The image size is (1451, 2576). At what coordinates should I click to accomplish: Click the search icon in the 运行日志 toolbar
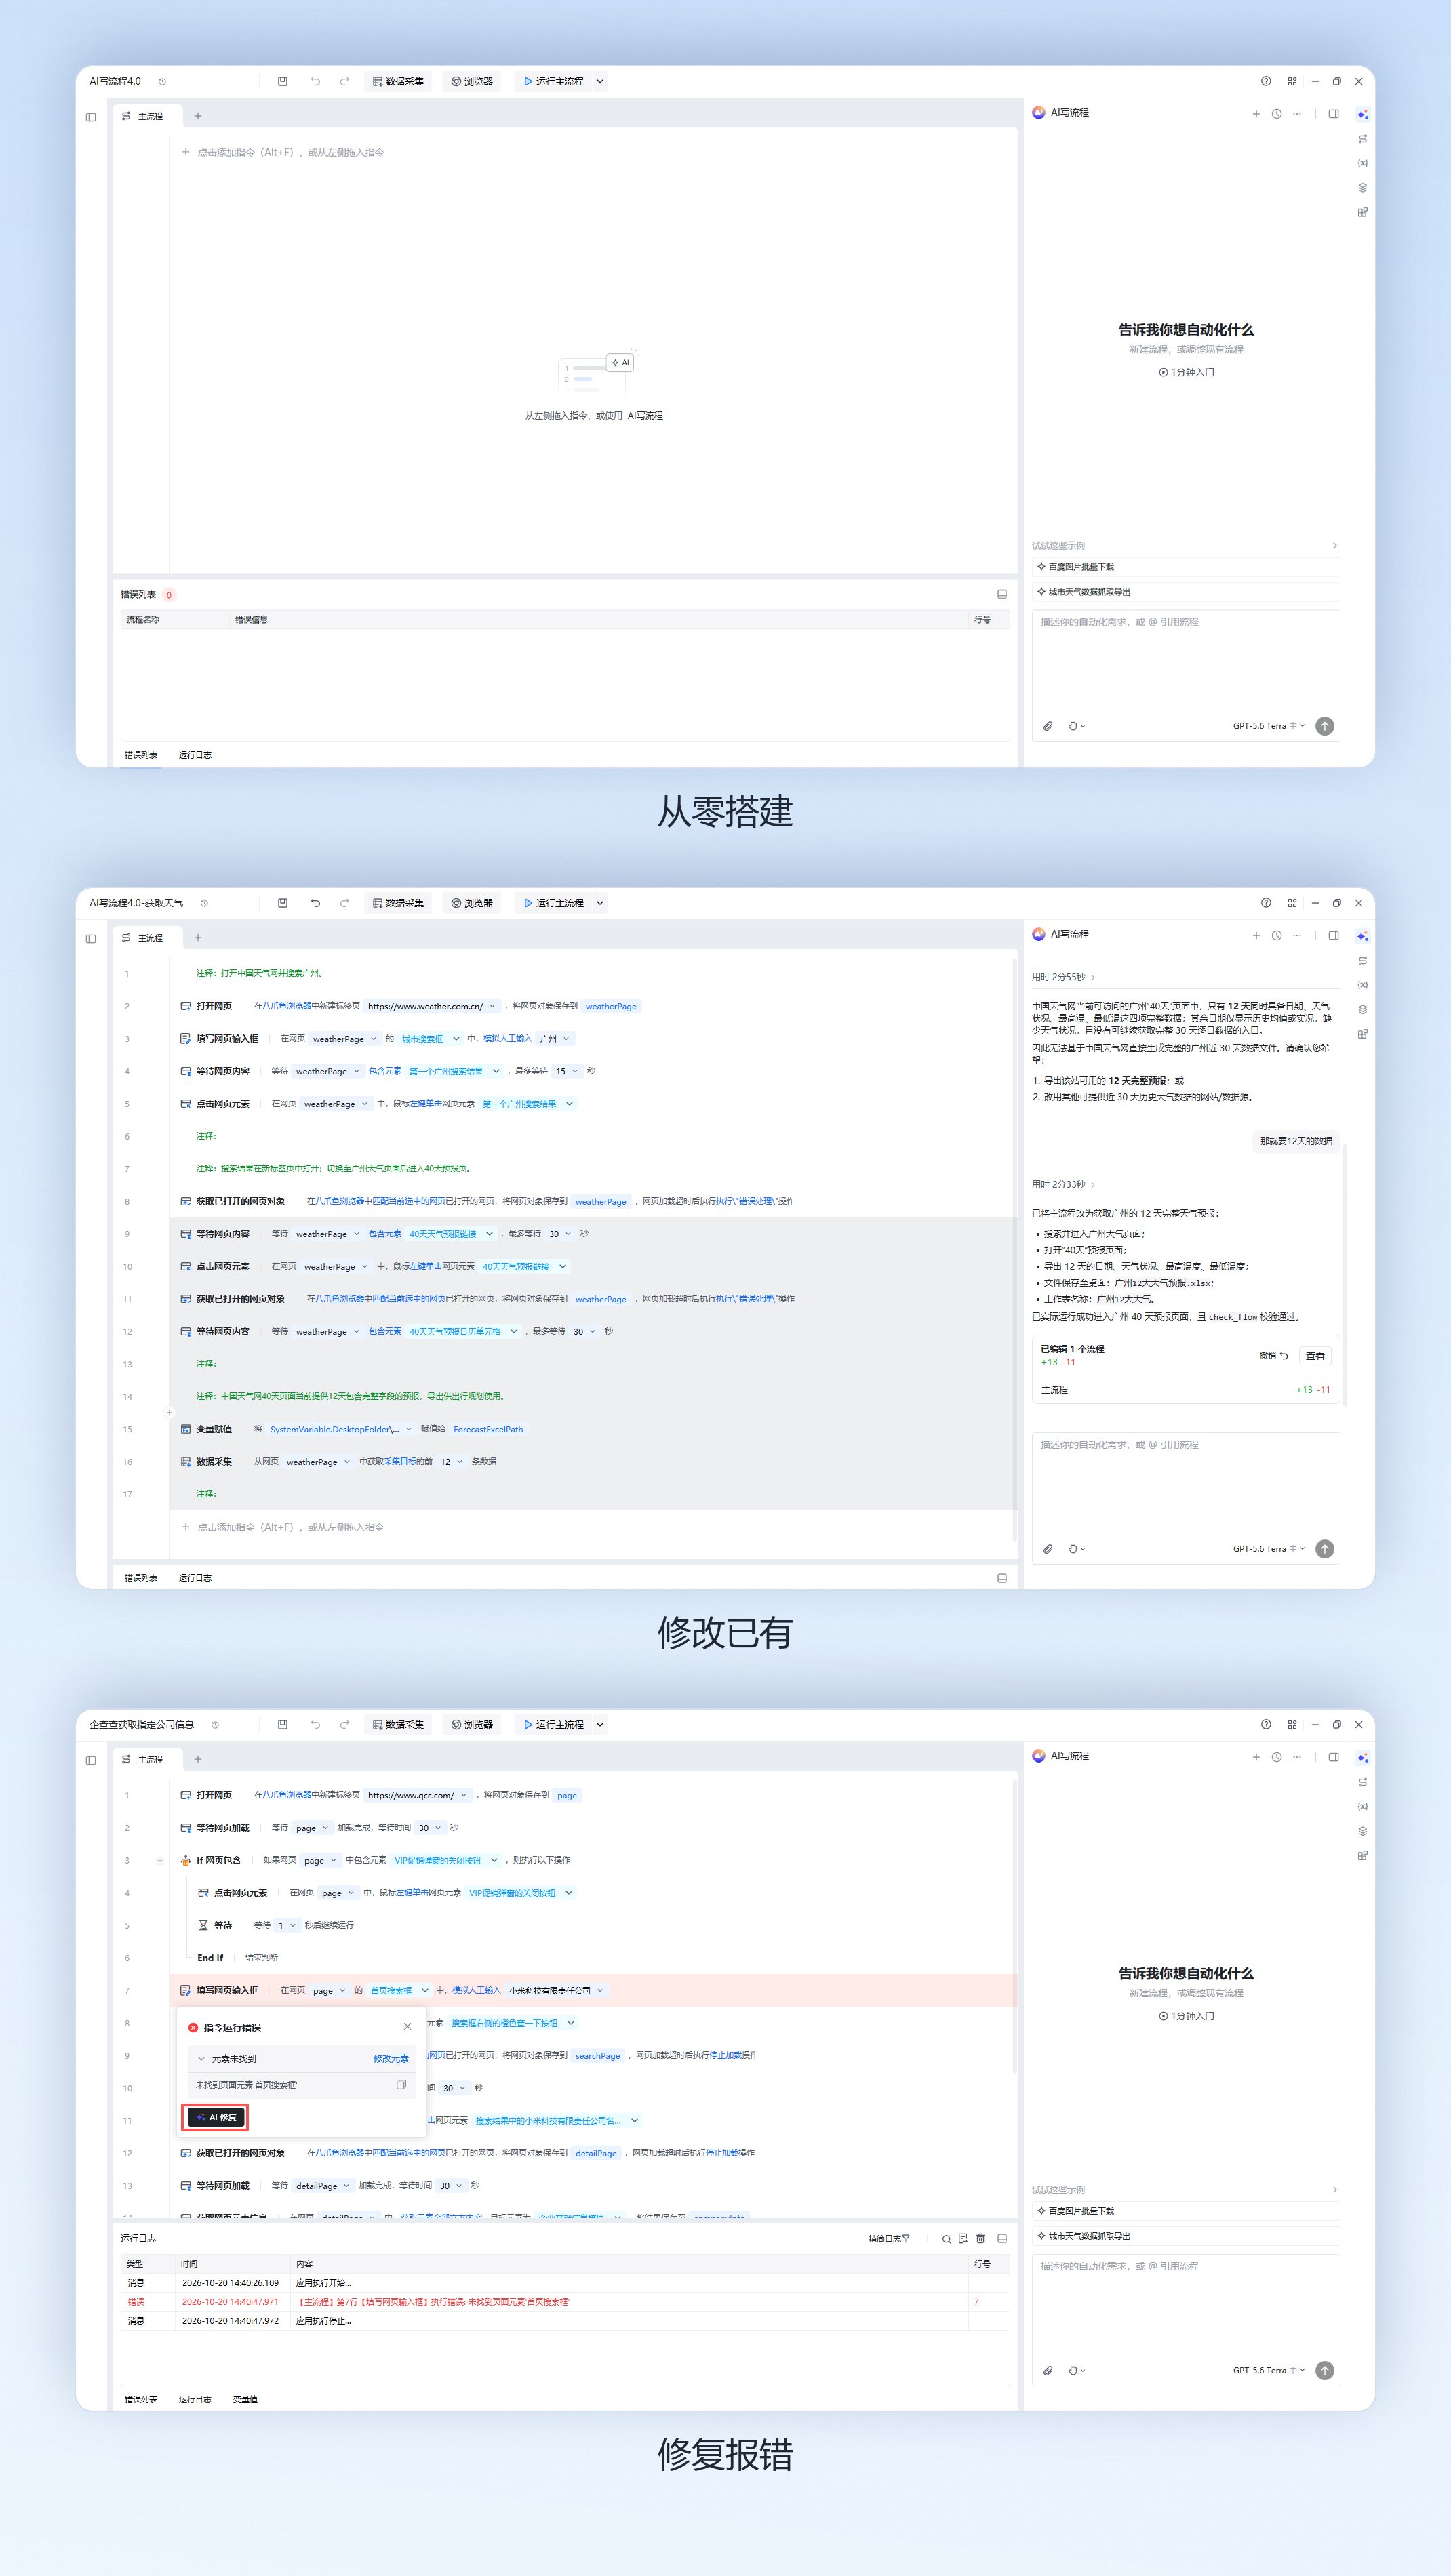point(946,2238)
